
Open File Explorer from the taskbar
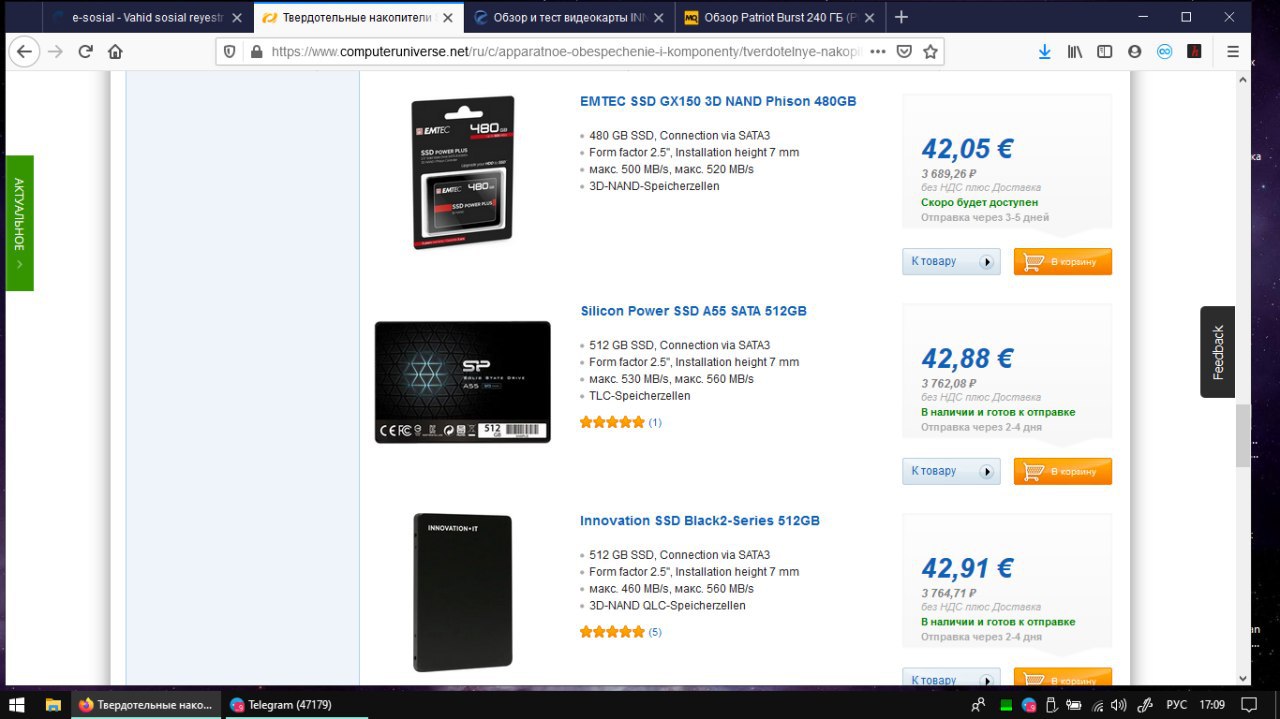pos(54,704)
